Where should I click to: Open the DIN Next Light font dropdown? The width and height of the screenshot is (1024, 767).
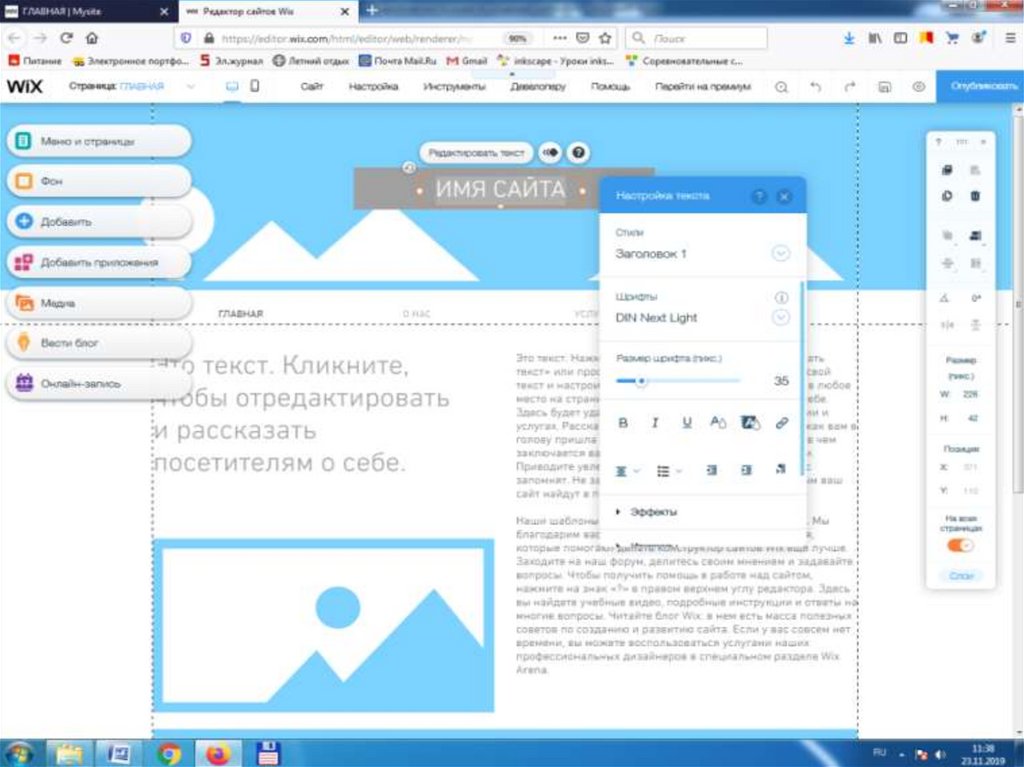[781, 318]
